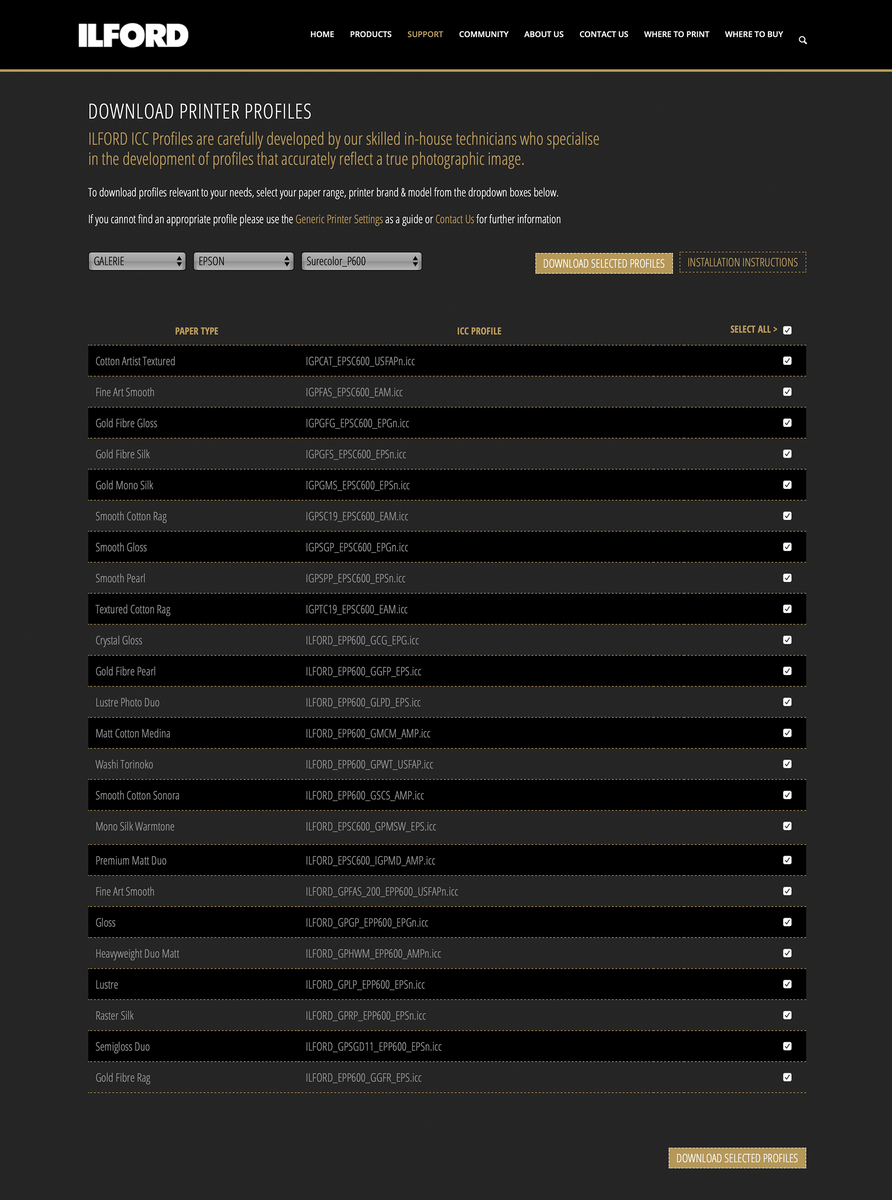Open the EPSON printer brand dropdown
The height and width of the screenshot is (1200, 892).
(243, 261)
